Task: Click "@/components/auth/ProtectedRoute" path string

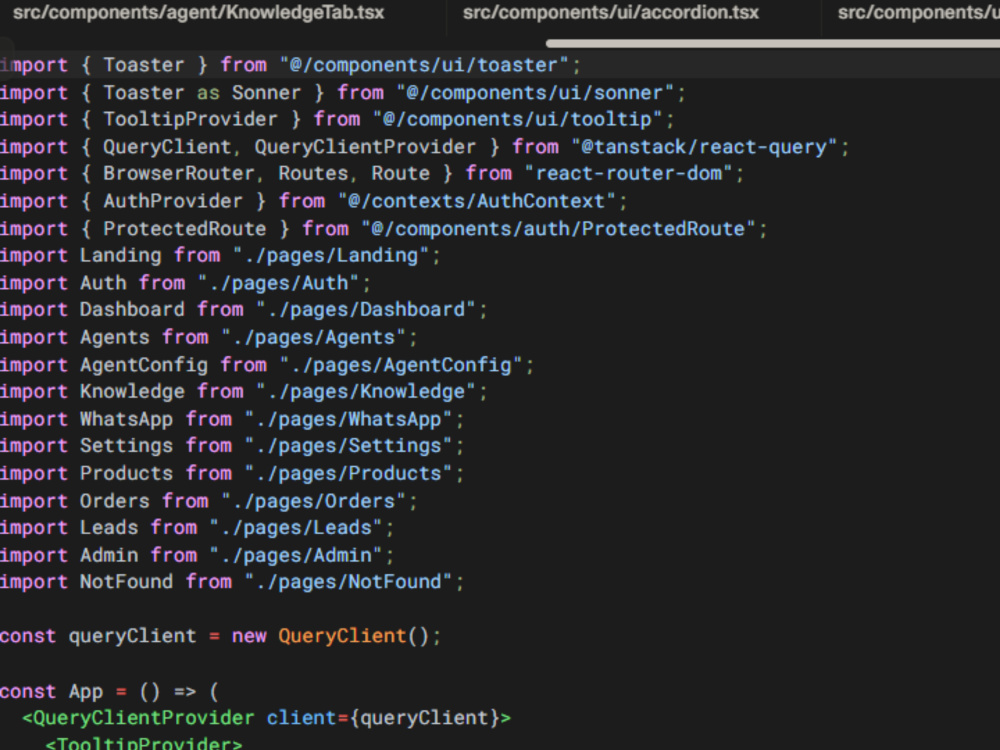Action: [558, 229]
